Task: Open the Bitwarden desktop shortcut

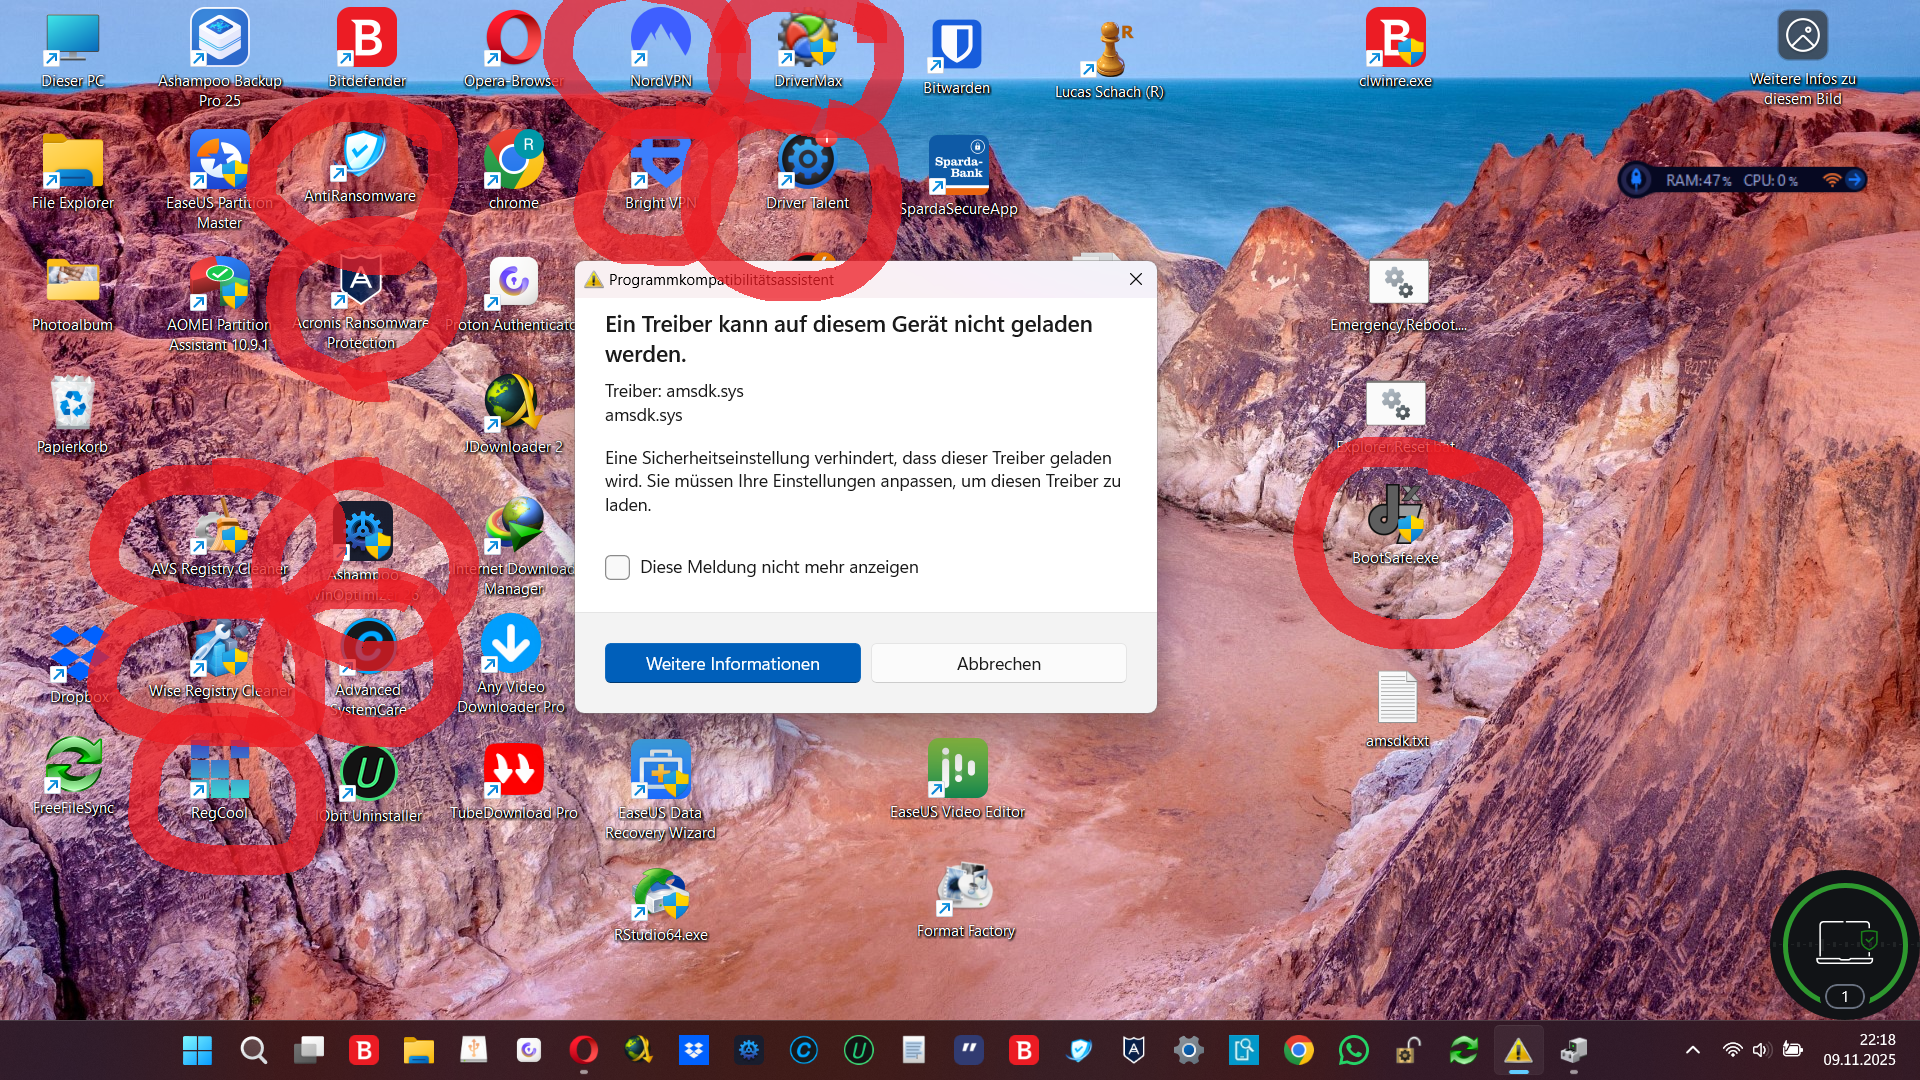Action: (x=956, y=46)
